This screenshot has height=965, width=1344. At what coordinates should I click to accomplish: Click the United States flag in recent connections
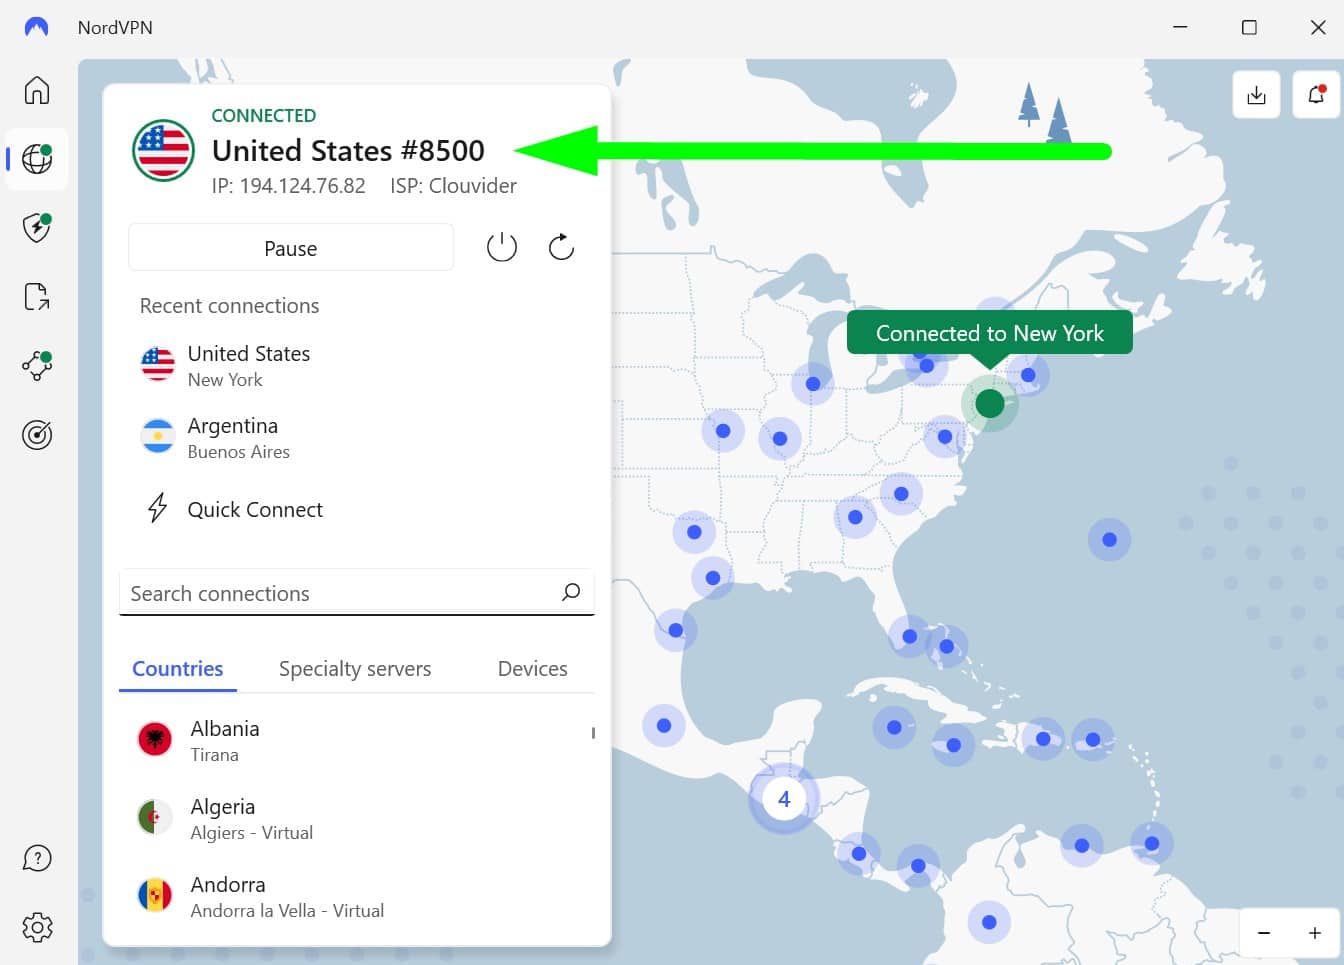click(158, 365)
